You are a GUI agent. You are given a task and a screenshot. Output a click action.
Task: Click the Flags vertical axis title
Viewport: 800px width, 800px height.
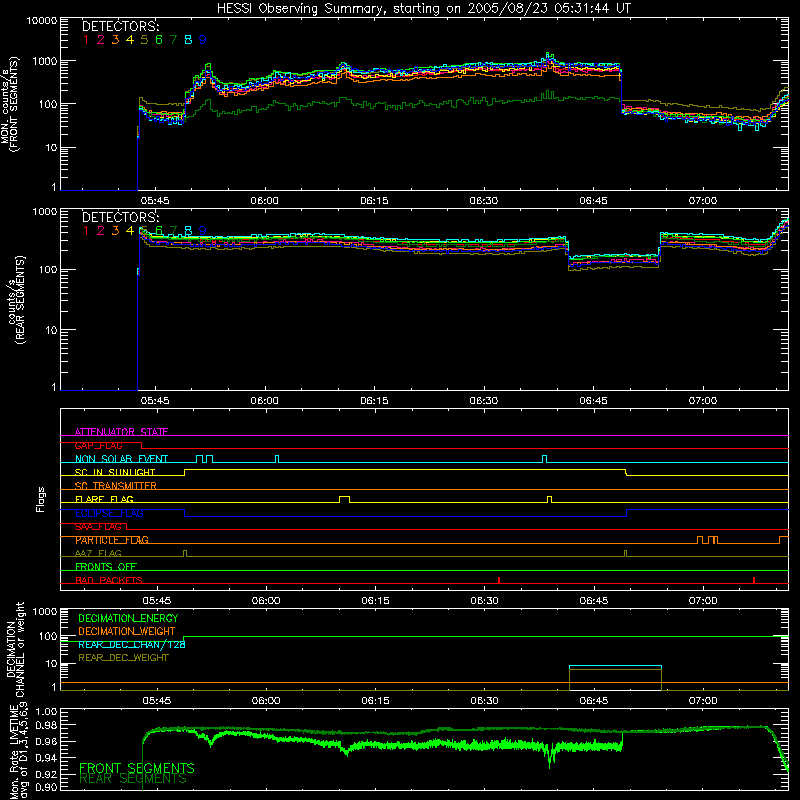click(40, 499)
